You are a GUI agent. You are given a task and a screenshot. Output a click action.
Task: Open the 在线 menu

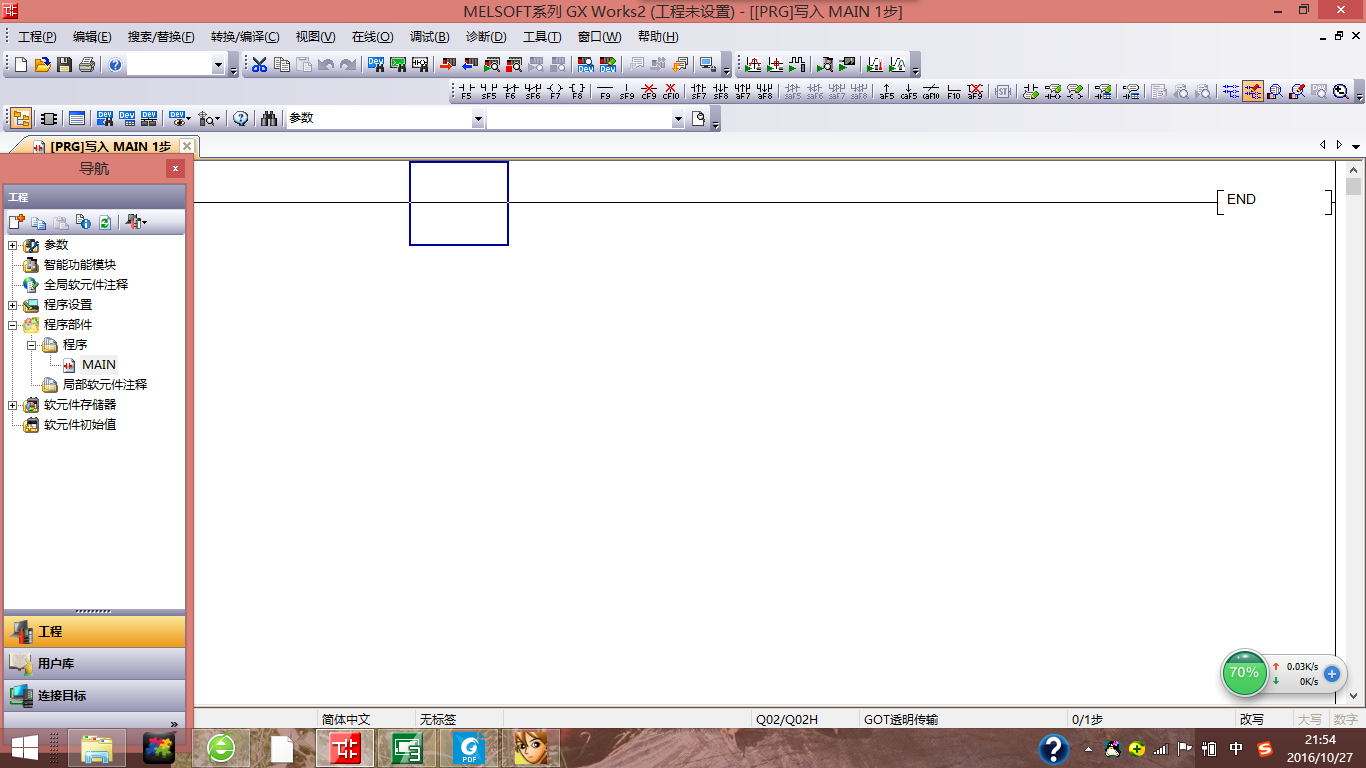[x=372, y=37]
